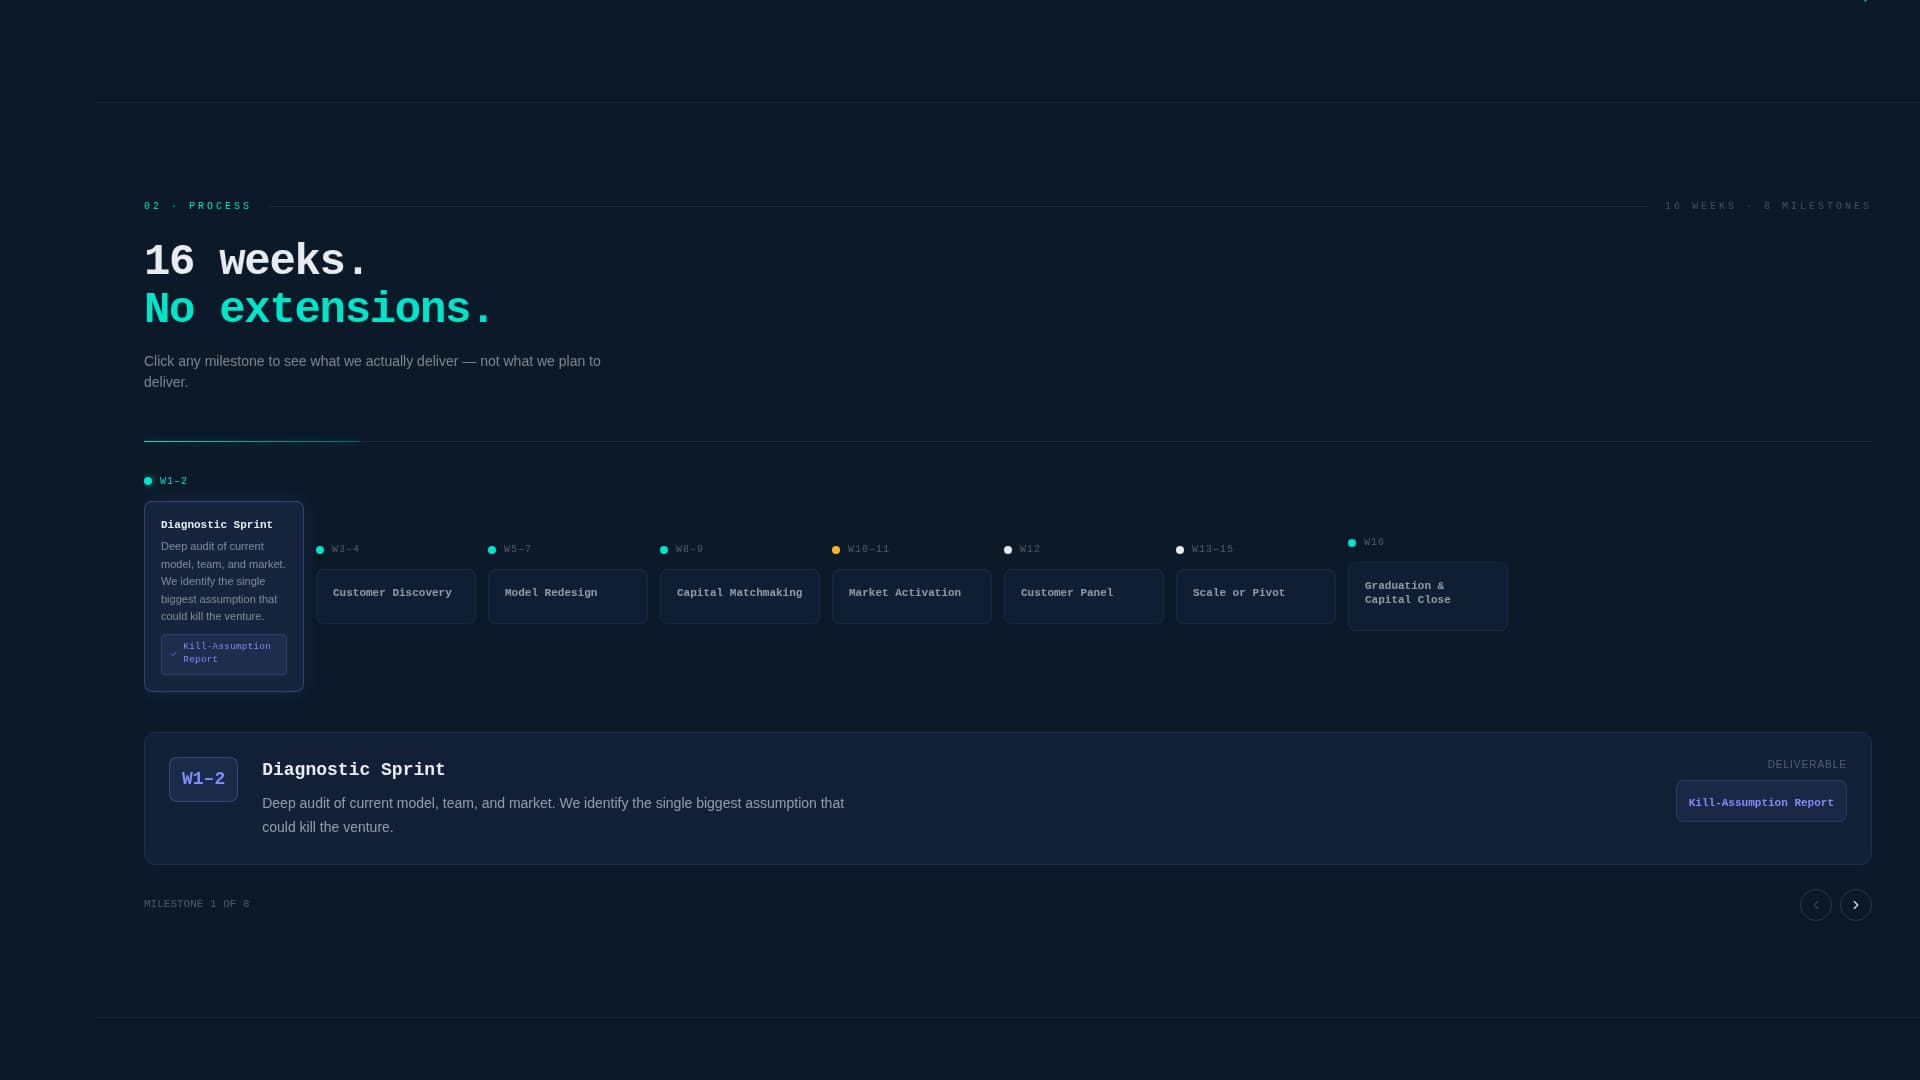This screenshot has width=1920, height=1080.
Task: Select the W1–2 timeline dot
Action: click(148, 481)
